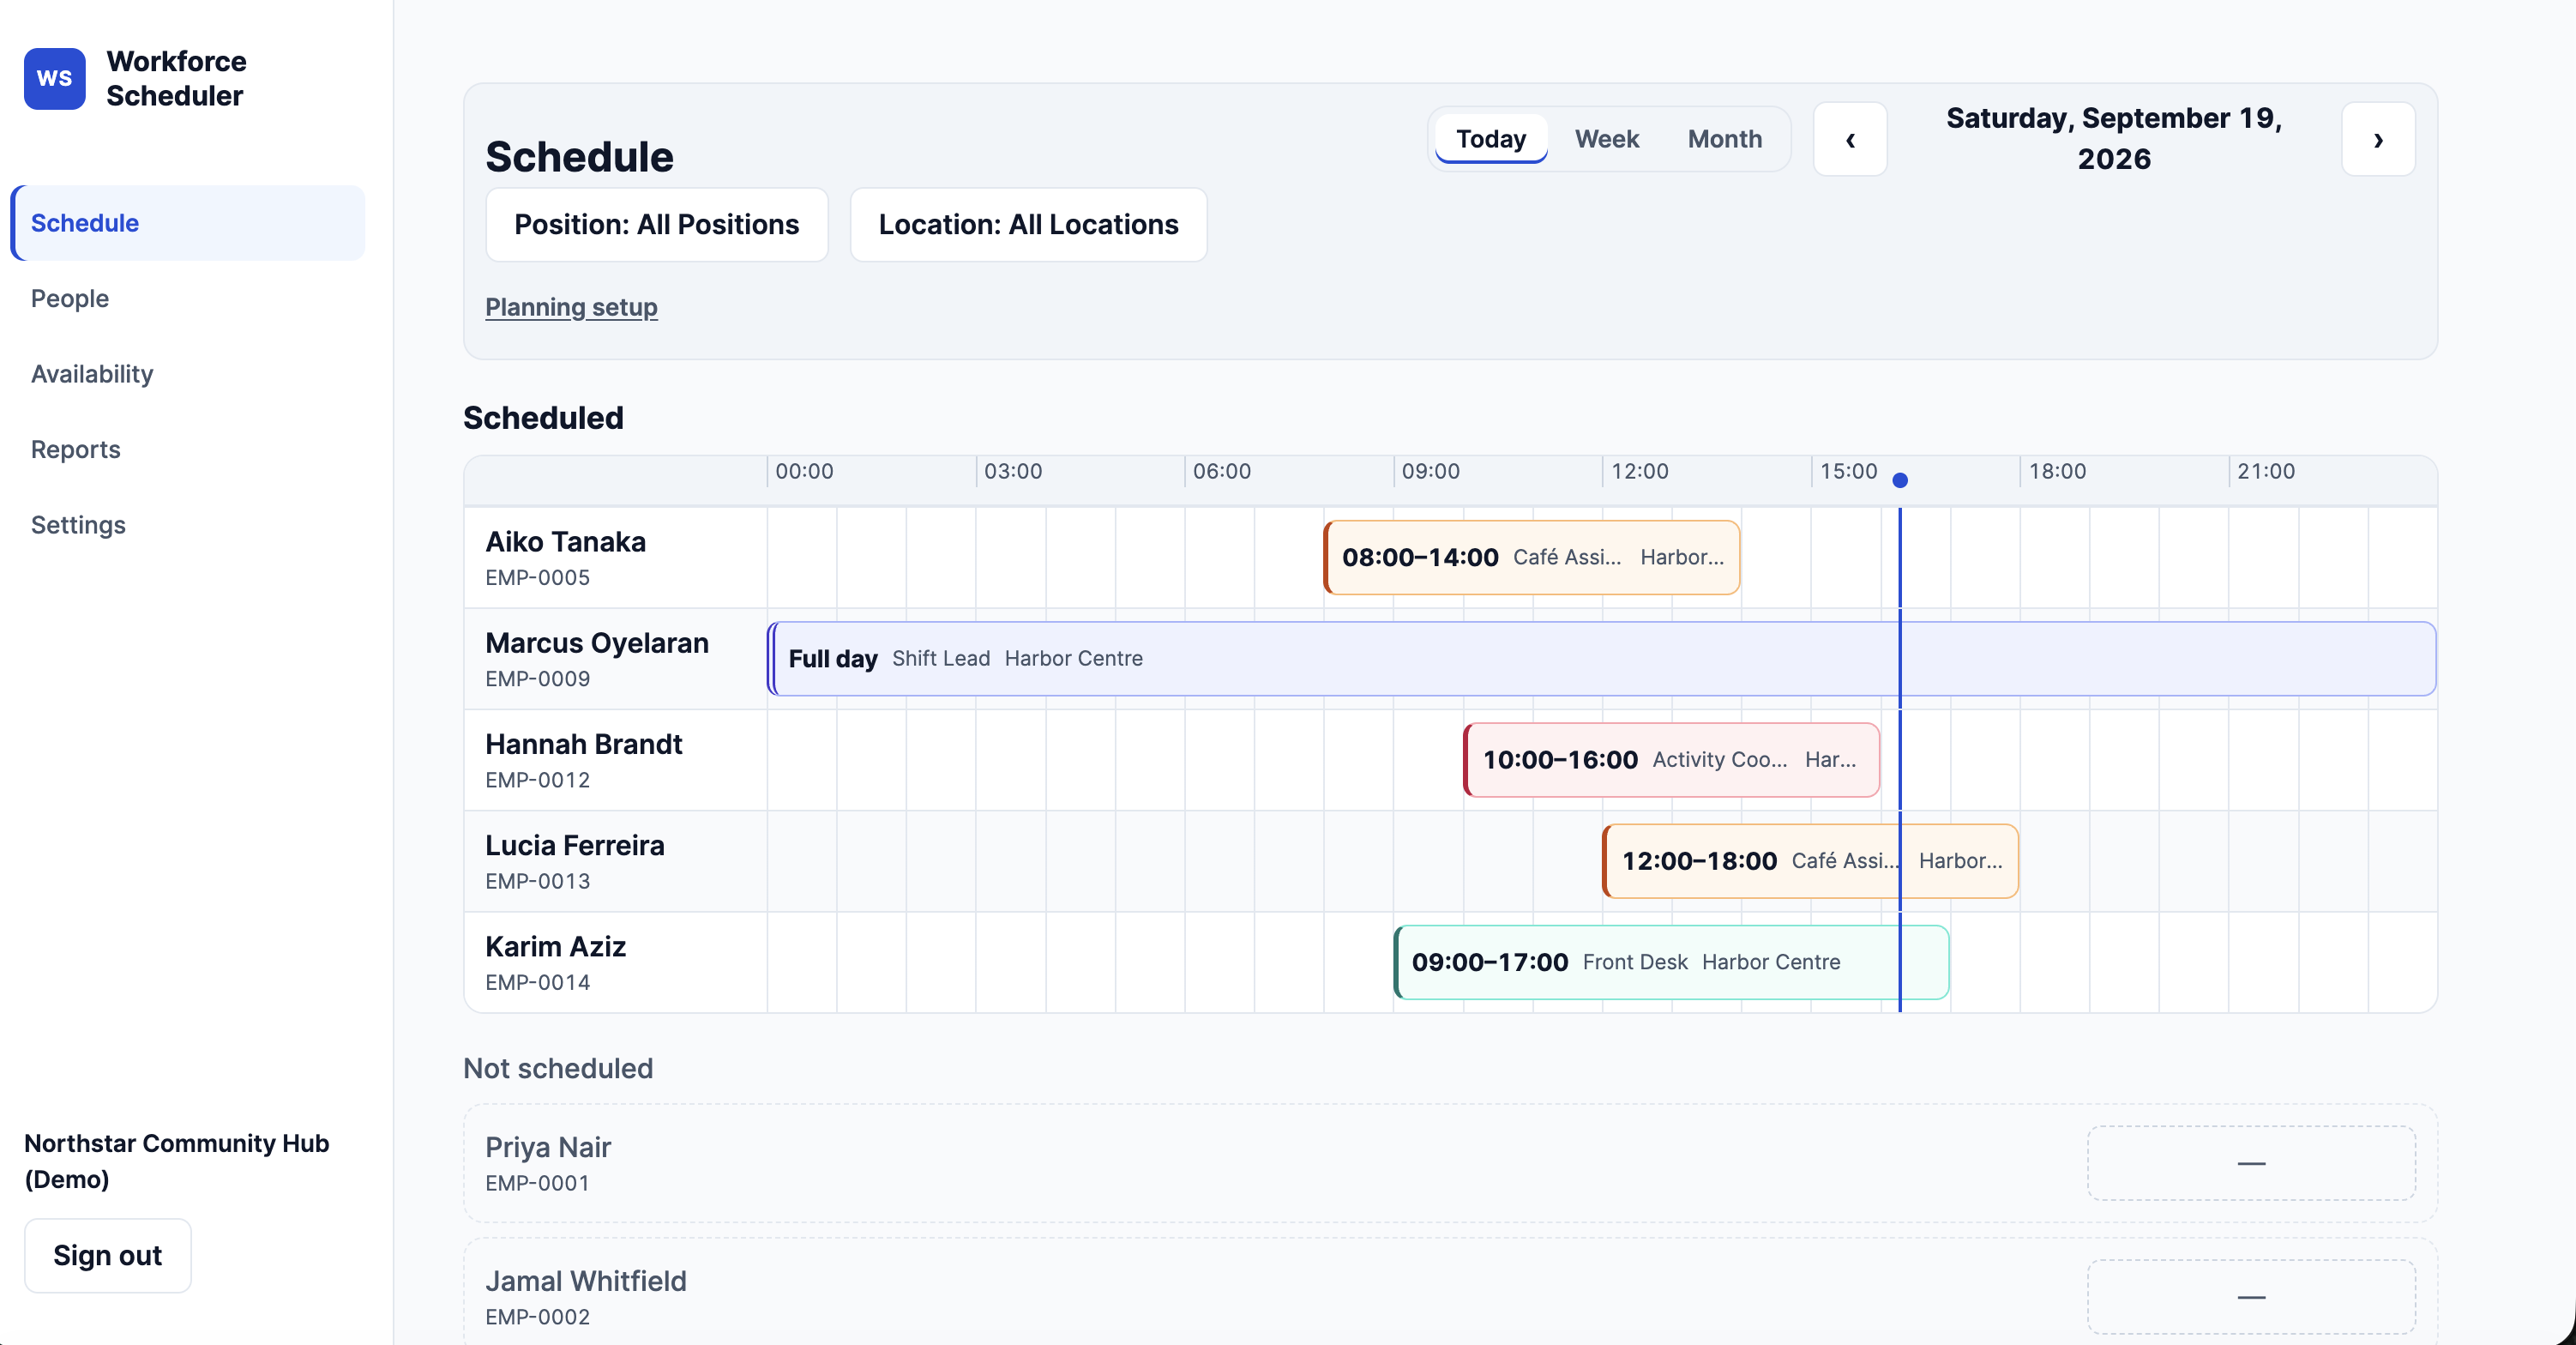Viewport: 2576px width, 1345px height.
Task: Click the WS app logo icon
Action: (54, 78)
